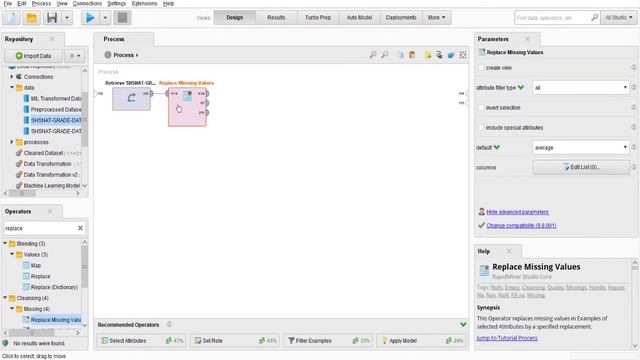The width and height of the screenshot is (640, 360).
Task: Toggle include special attributes checkbox
Action: [481, 128]
